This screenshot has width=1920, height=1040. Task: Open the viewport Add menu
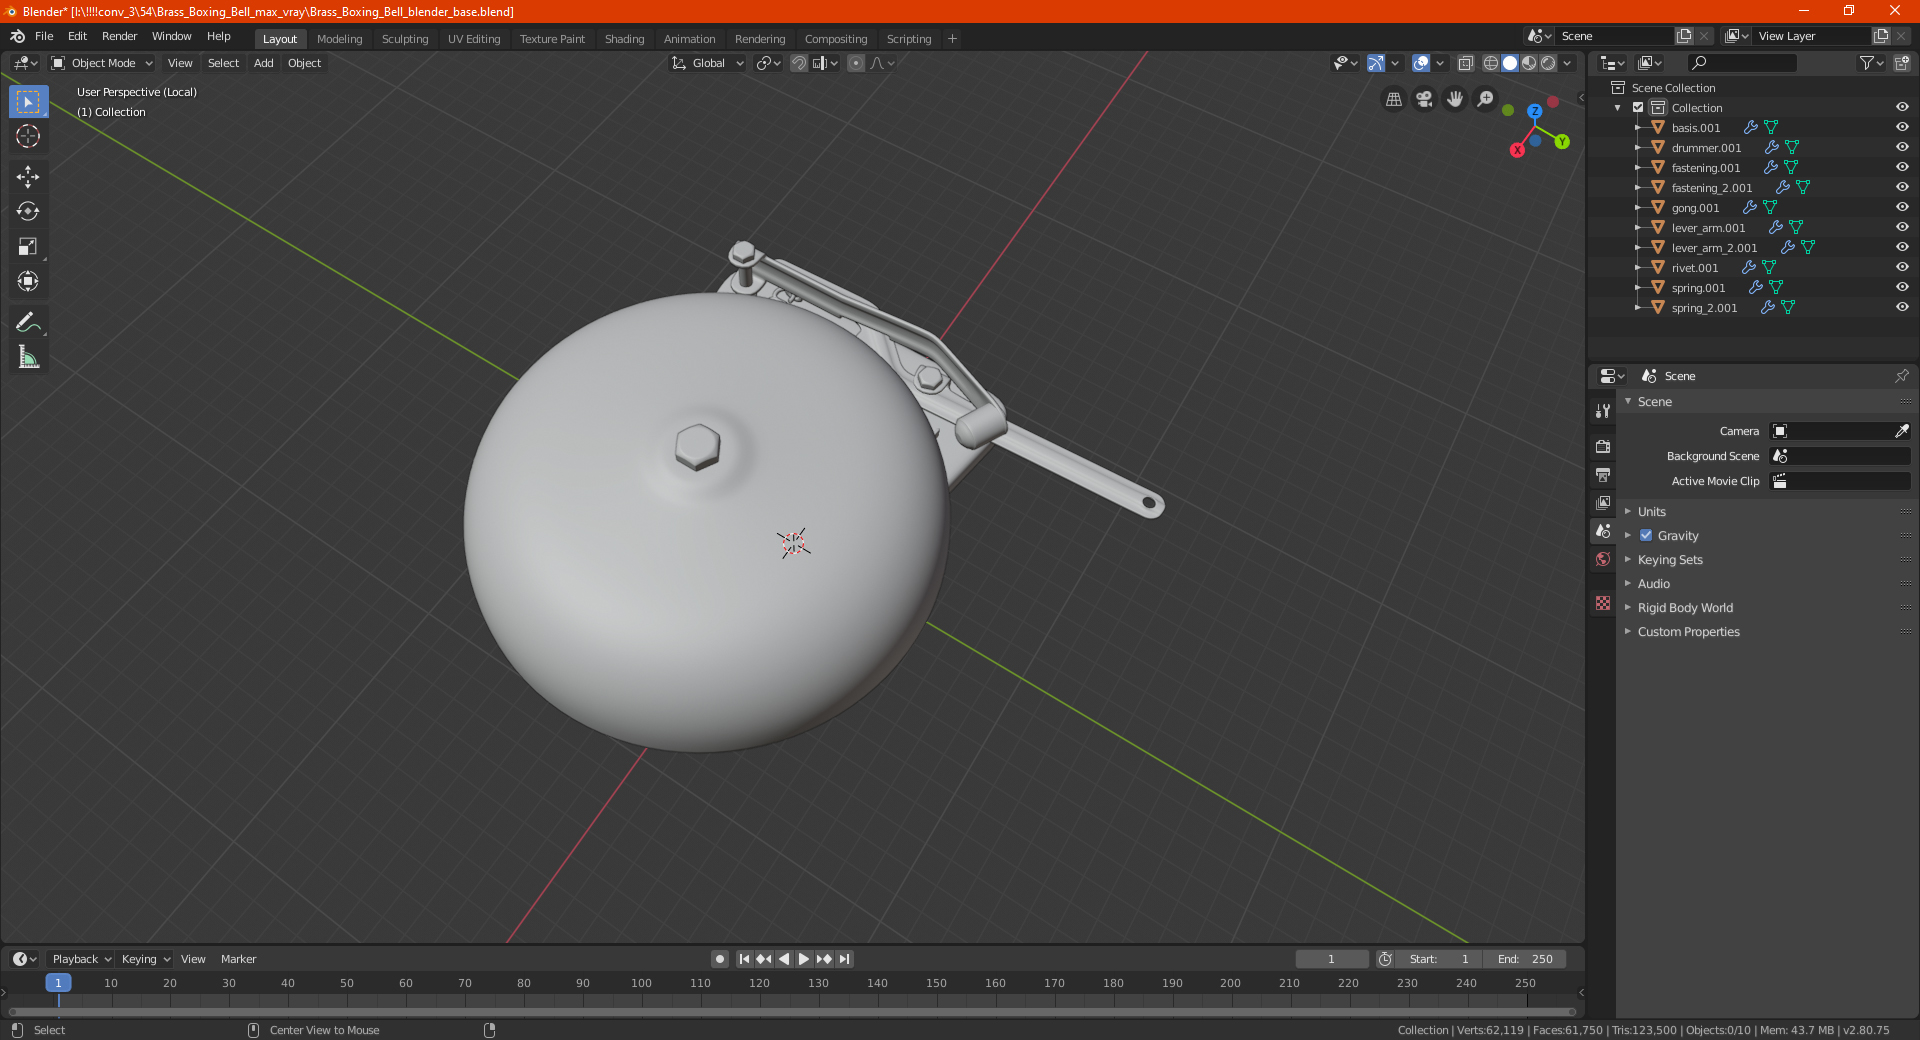[263, 63]
